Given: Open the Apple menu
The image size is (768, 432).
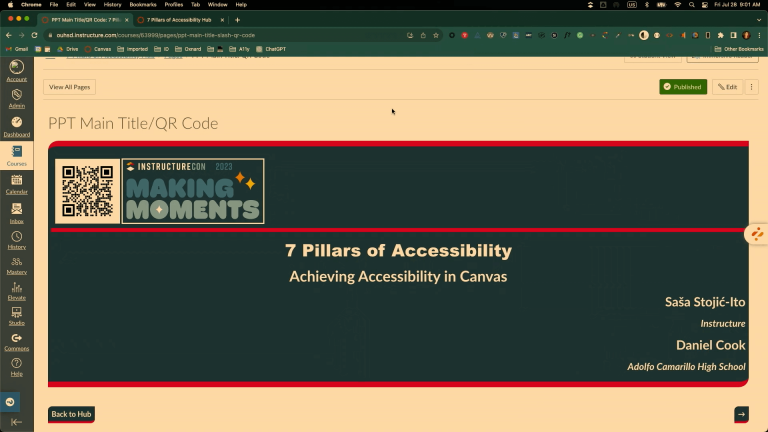Looking at the screenshot, I should (x=10, y=4).
